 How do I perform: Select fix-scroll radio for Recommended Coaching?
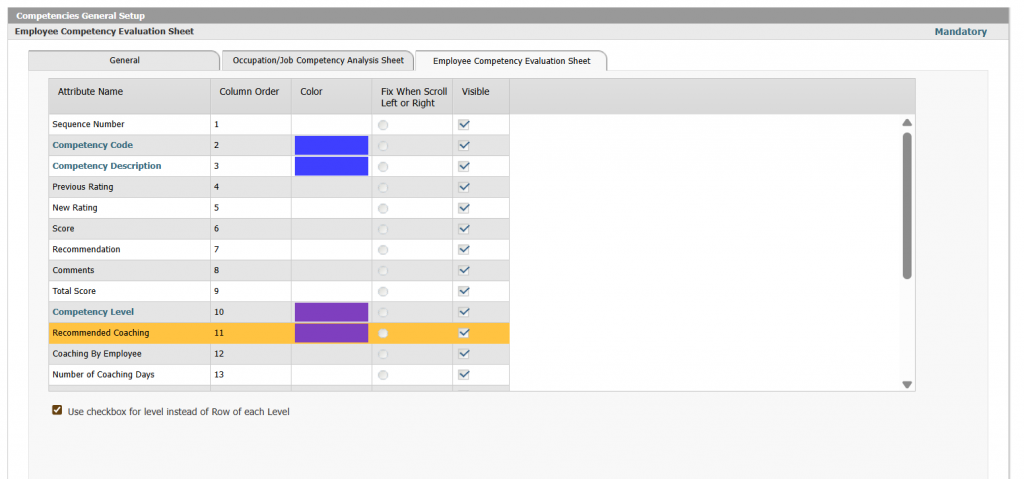[x=383, y=333]
